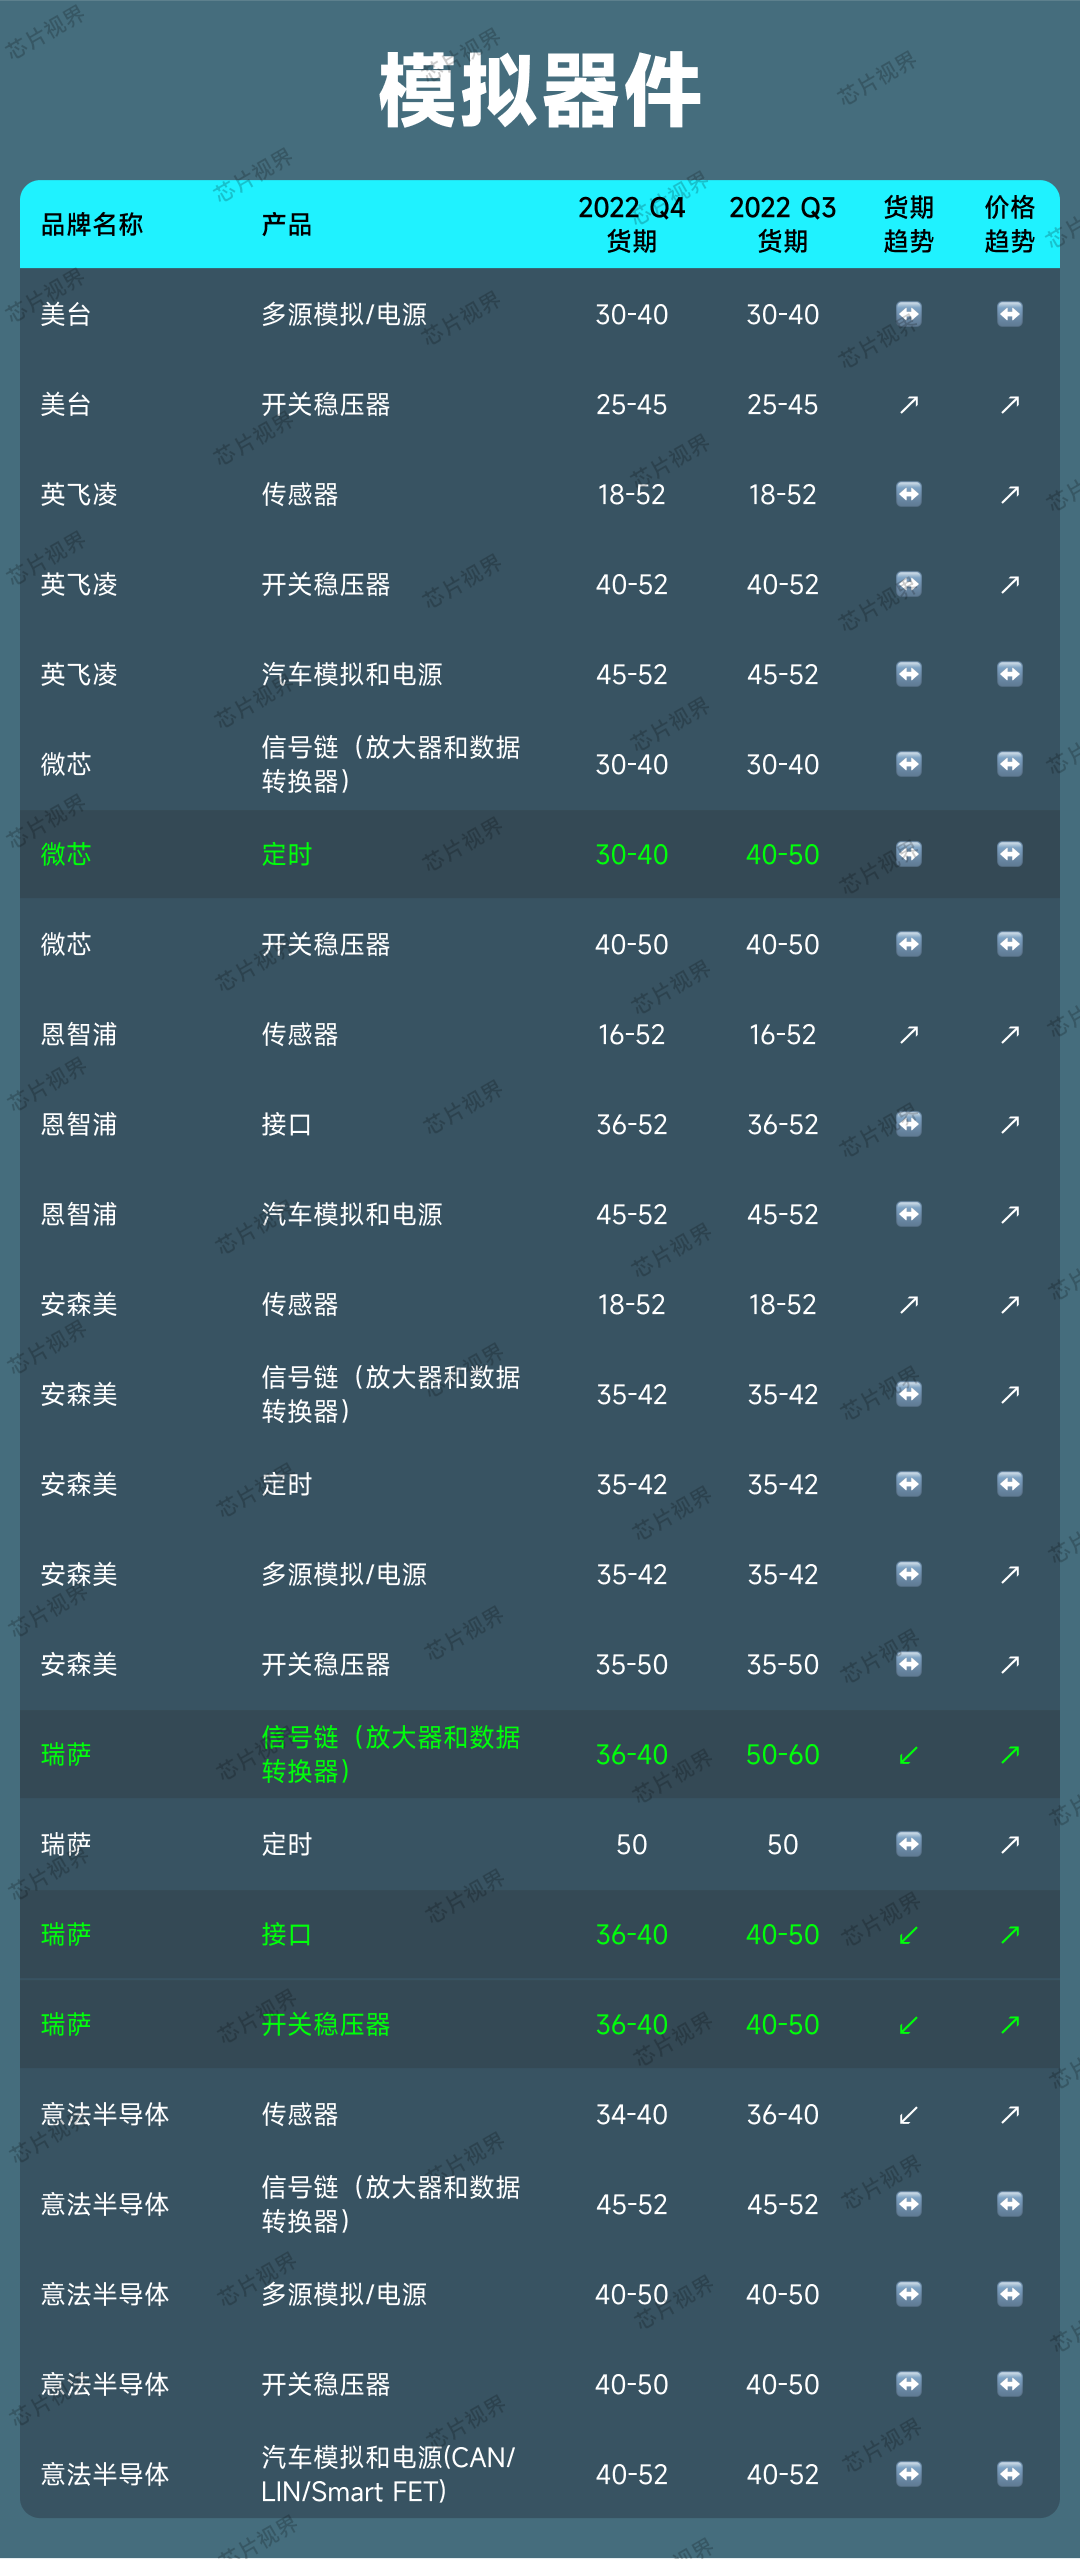Click 价格趋势 up arrow for 安森美 开关稳压器

[x=1010, y=1664]
